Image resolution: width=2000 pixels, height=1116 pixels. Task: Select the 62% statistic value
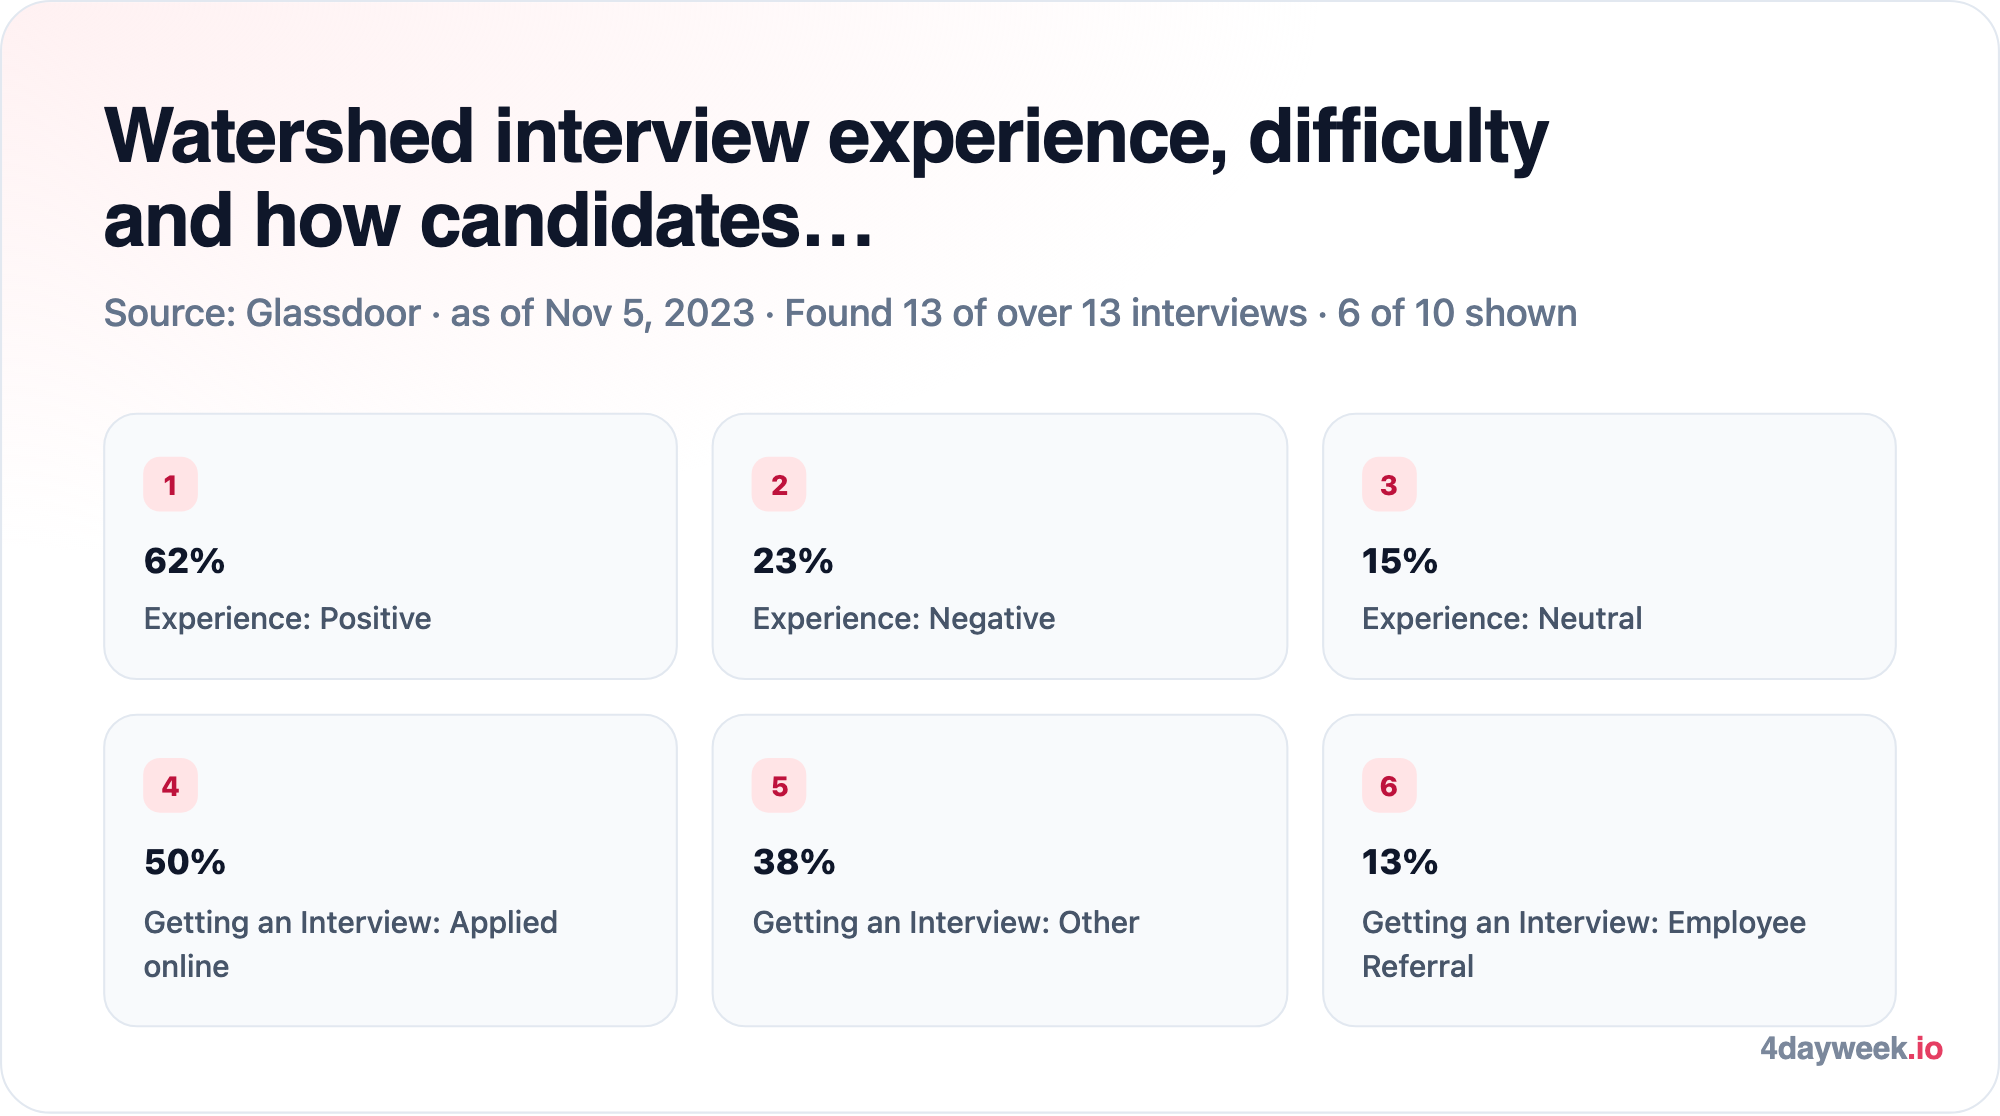tap(184, 561)
